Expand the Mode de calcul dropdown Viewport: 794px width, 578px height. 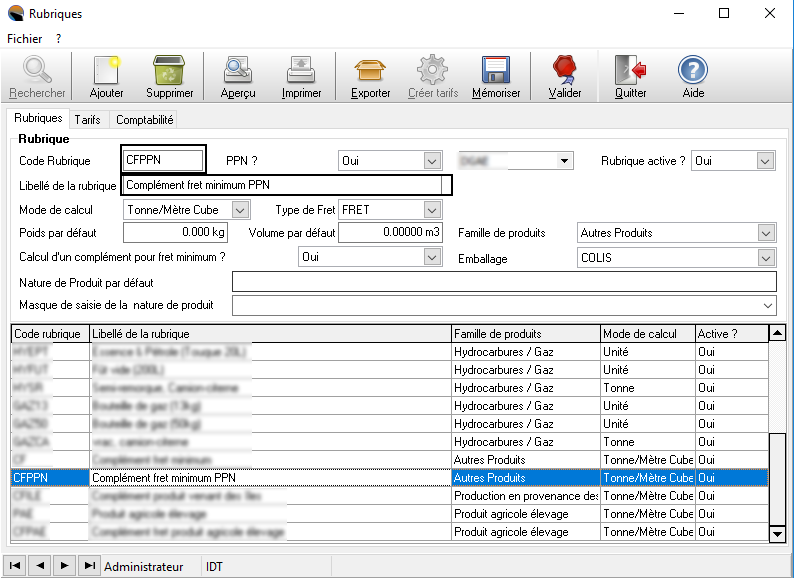coord(239,210)
